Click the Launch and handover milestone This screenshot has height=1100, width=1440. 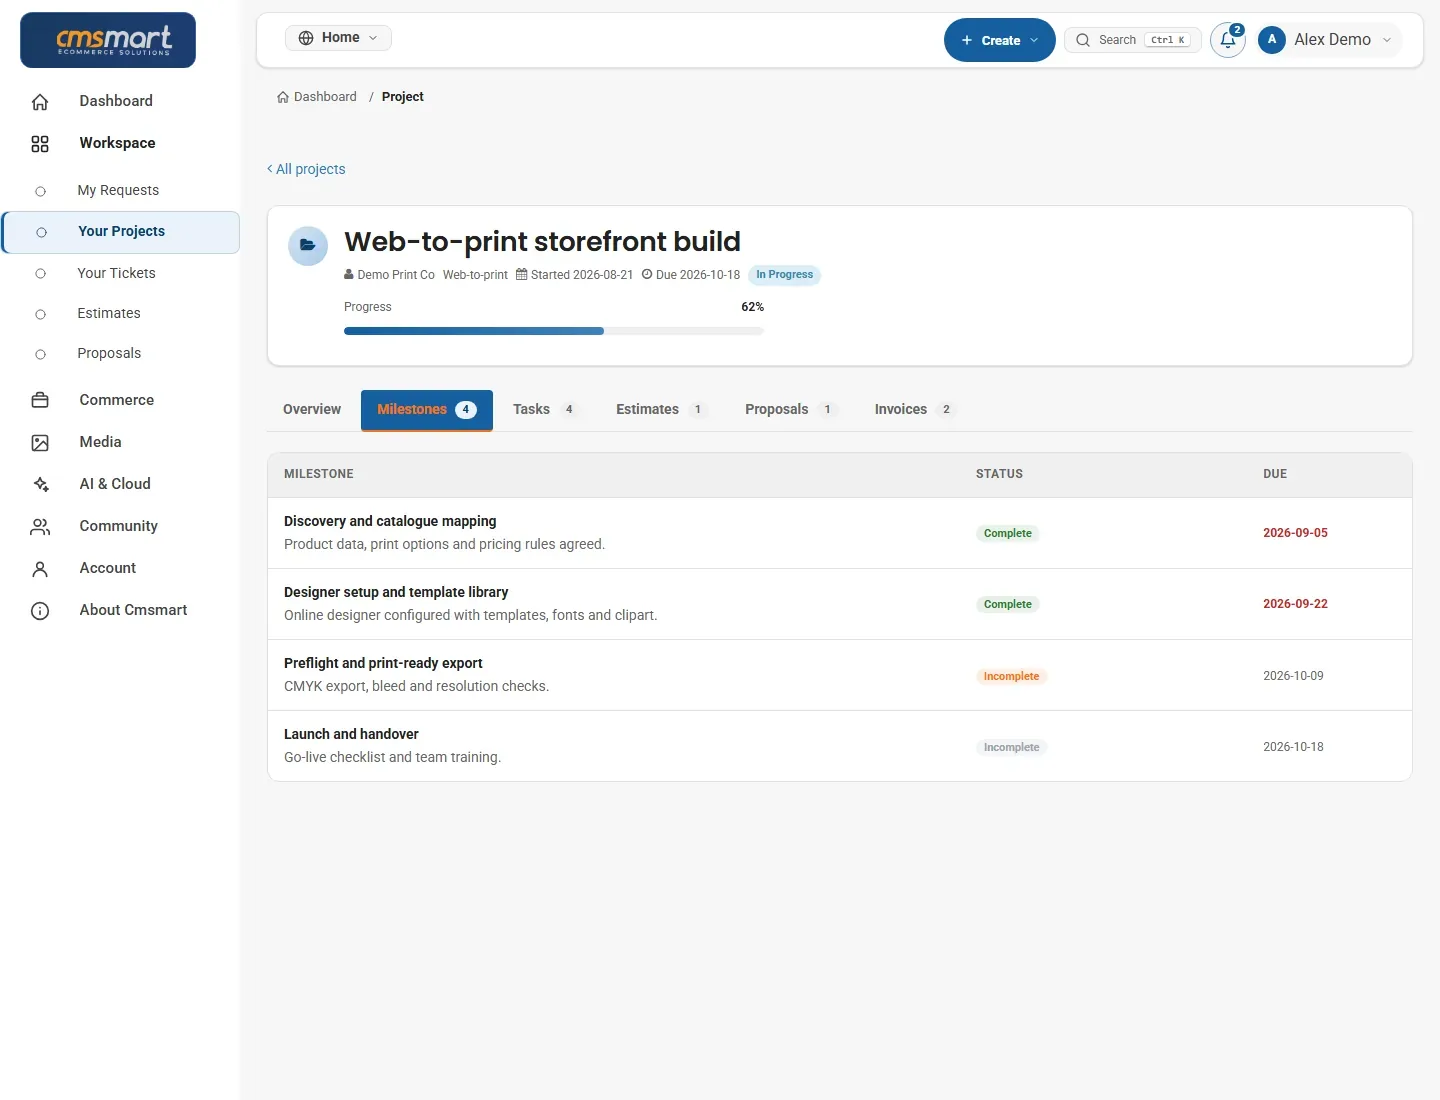pyautogui.click(x=351, y=734)
